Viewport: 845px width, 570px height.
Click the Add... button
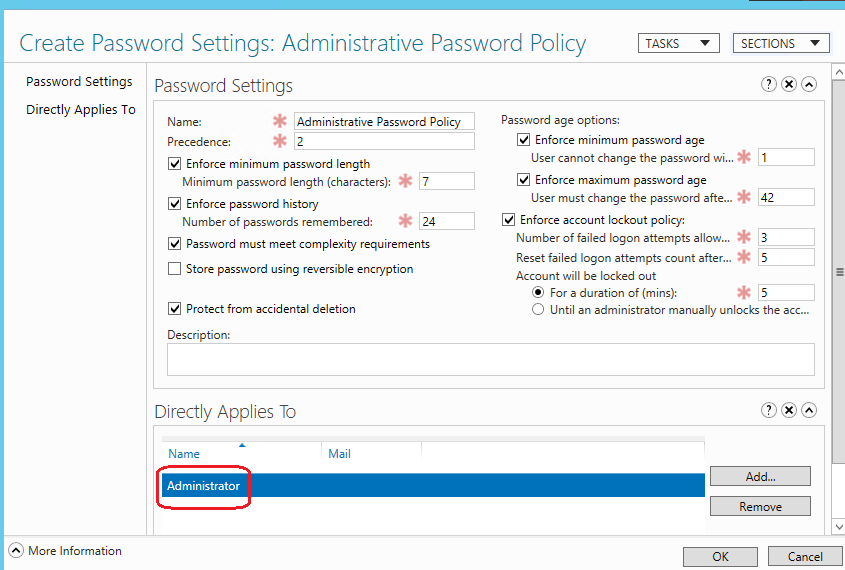coord(760,477)
